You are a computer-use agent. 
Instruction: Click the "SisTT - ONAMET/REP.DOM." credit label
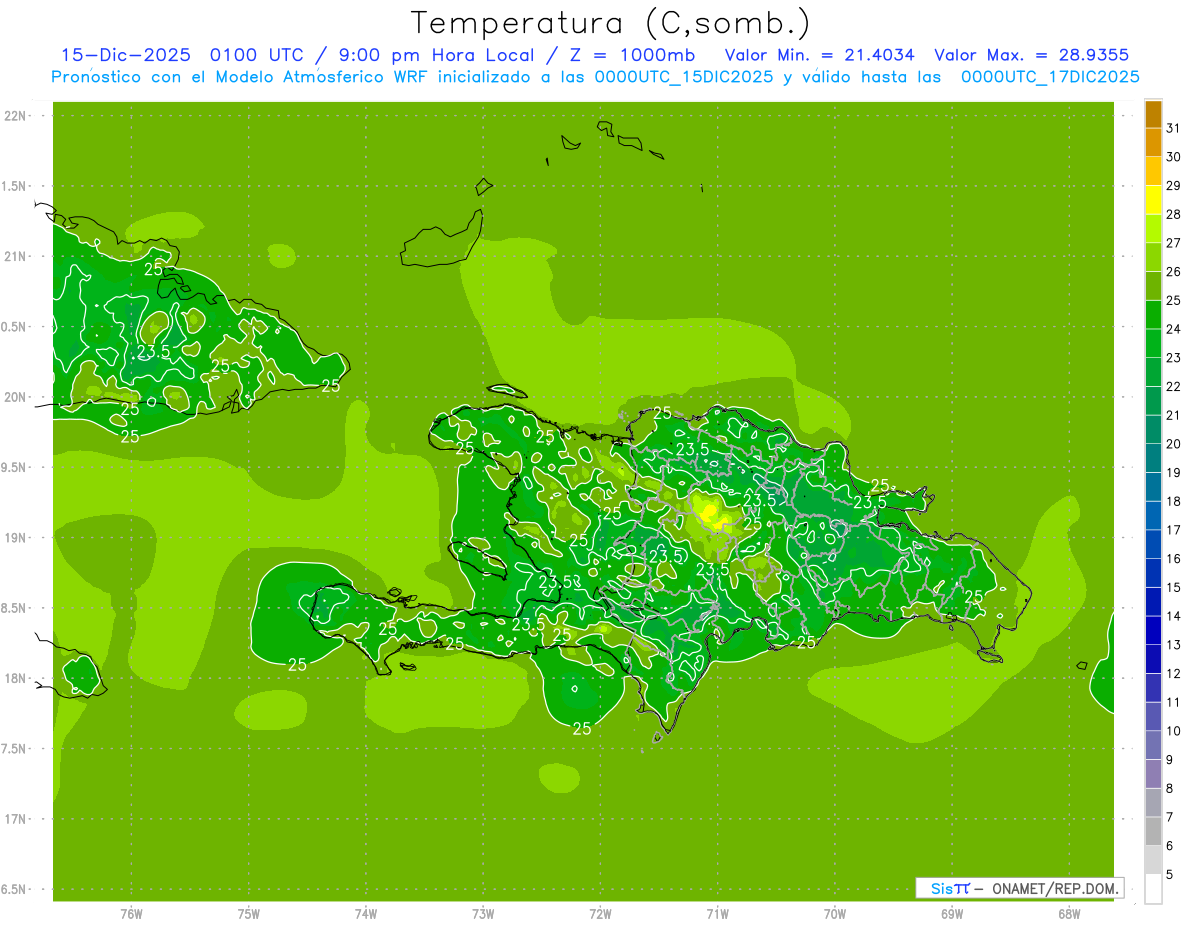1019,888
